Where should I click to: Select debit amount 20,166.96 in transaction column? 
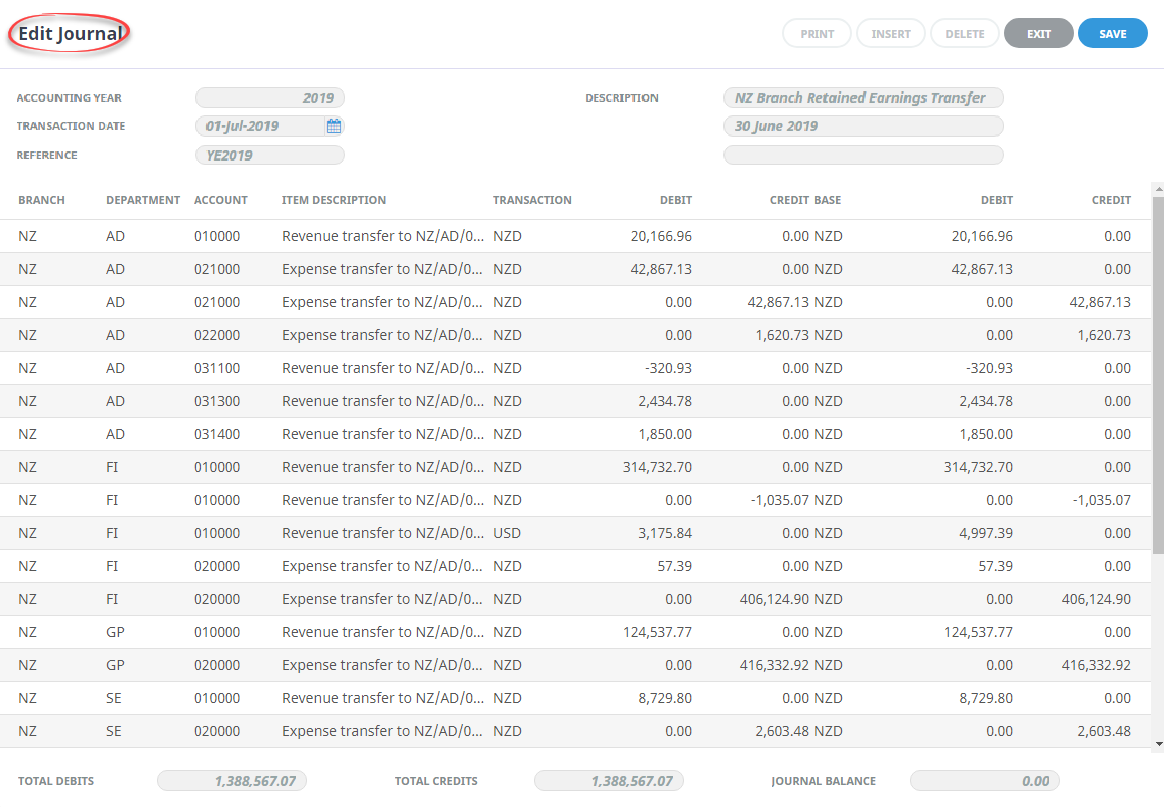point(661,236)
